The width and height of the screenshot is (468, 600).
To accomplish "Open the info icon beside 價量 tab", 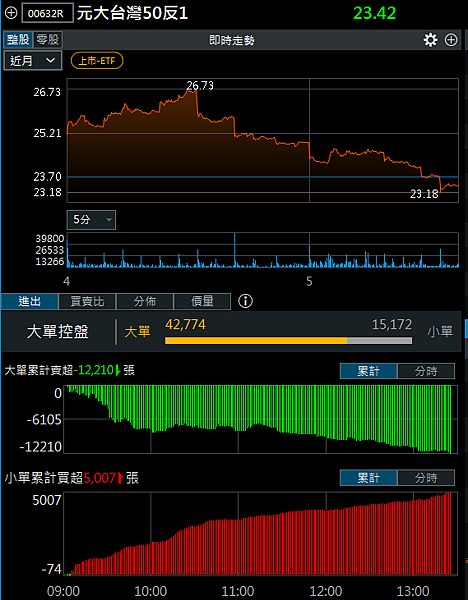I will tap(245, 301).
